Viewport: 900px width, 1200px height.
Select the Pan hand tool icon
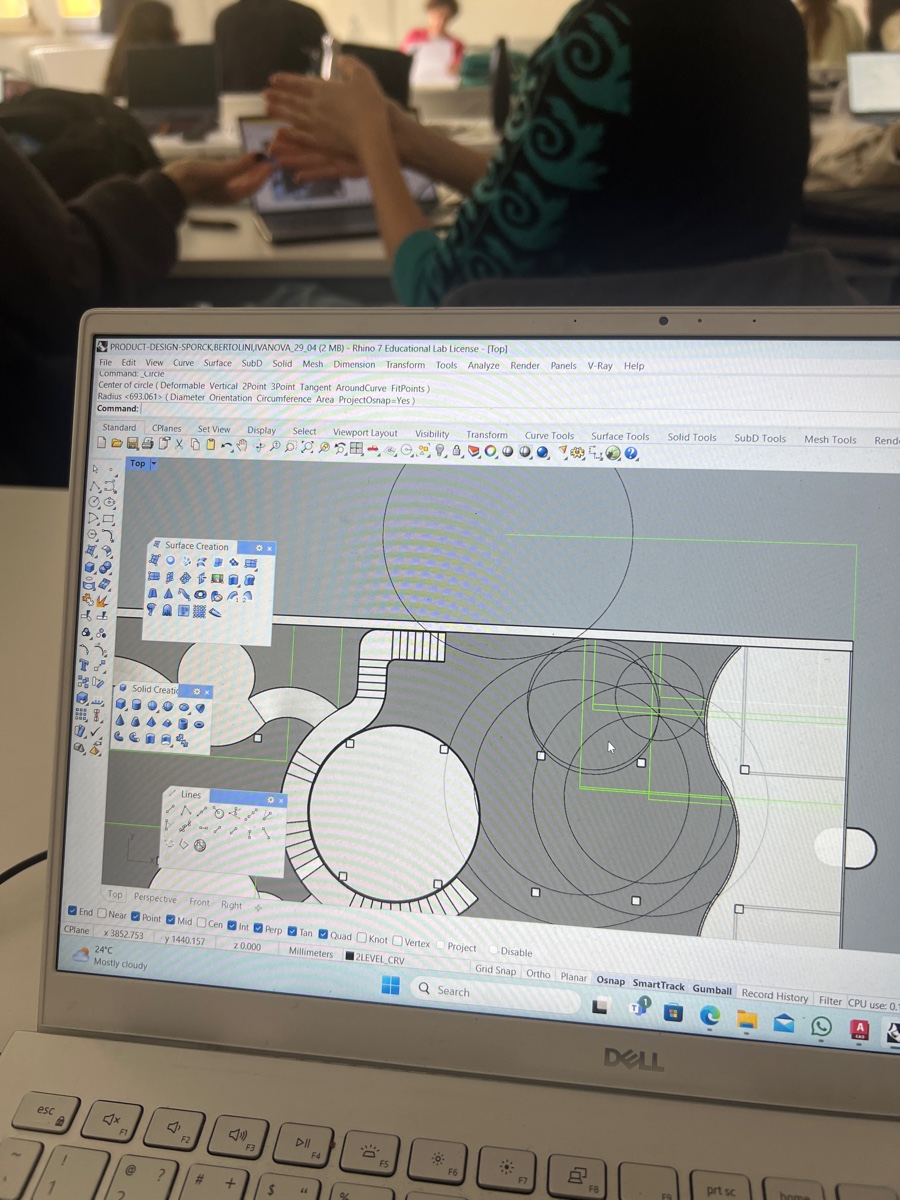tap(242, 445)
